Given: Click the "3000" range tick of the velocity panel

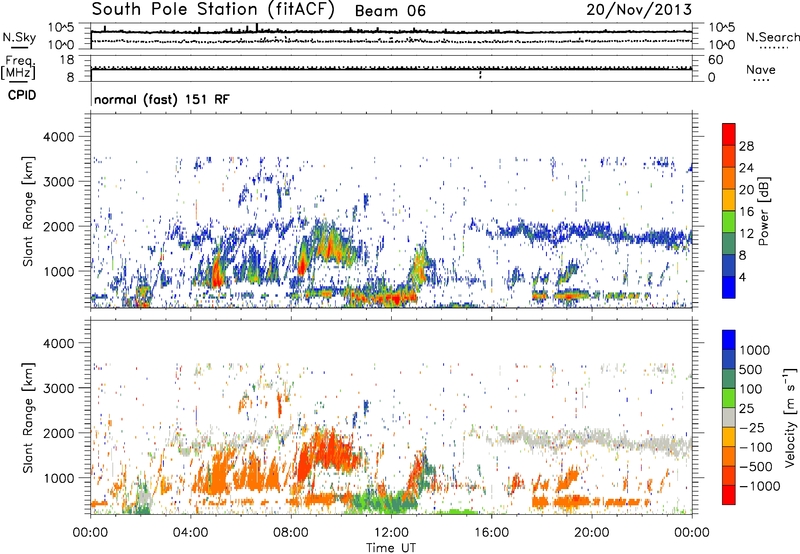Looking at the screenshot, I should click(58, 388).
